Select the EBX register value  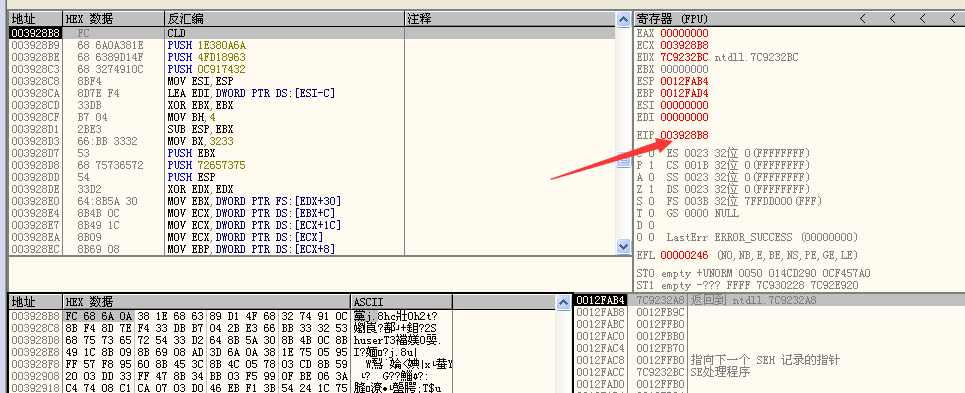click(684, 69)
